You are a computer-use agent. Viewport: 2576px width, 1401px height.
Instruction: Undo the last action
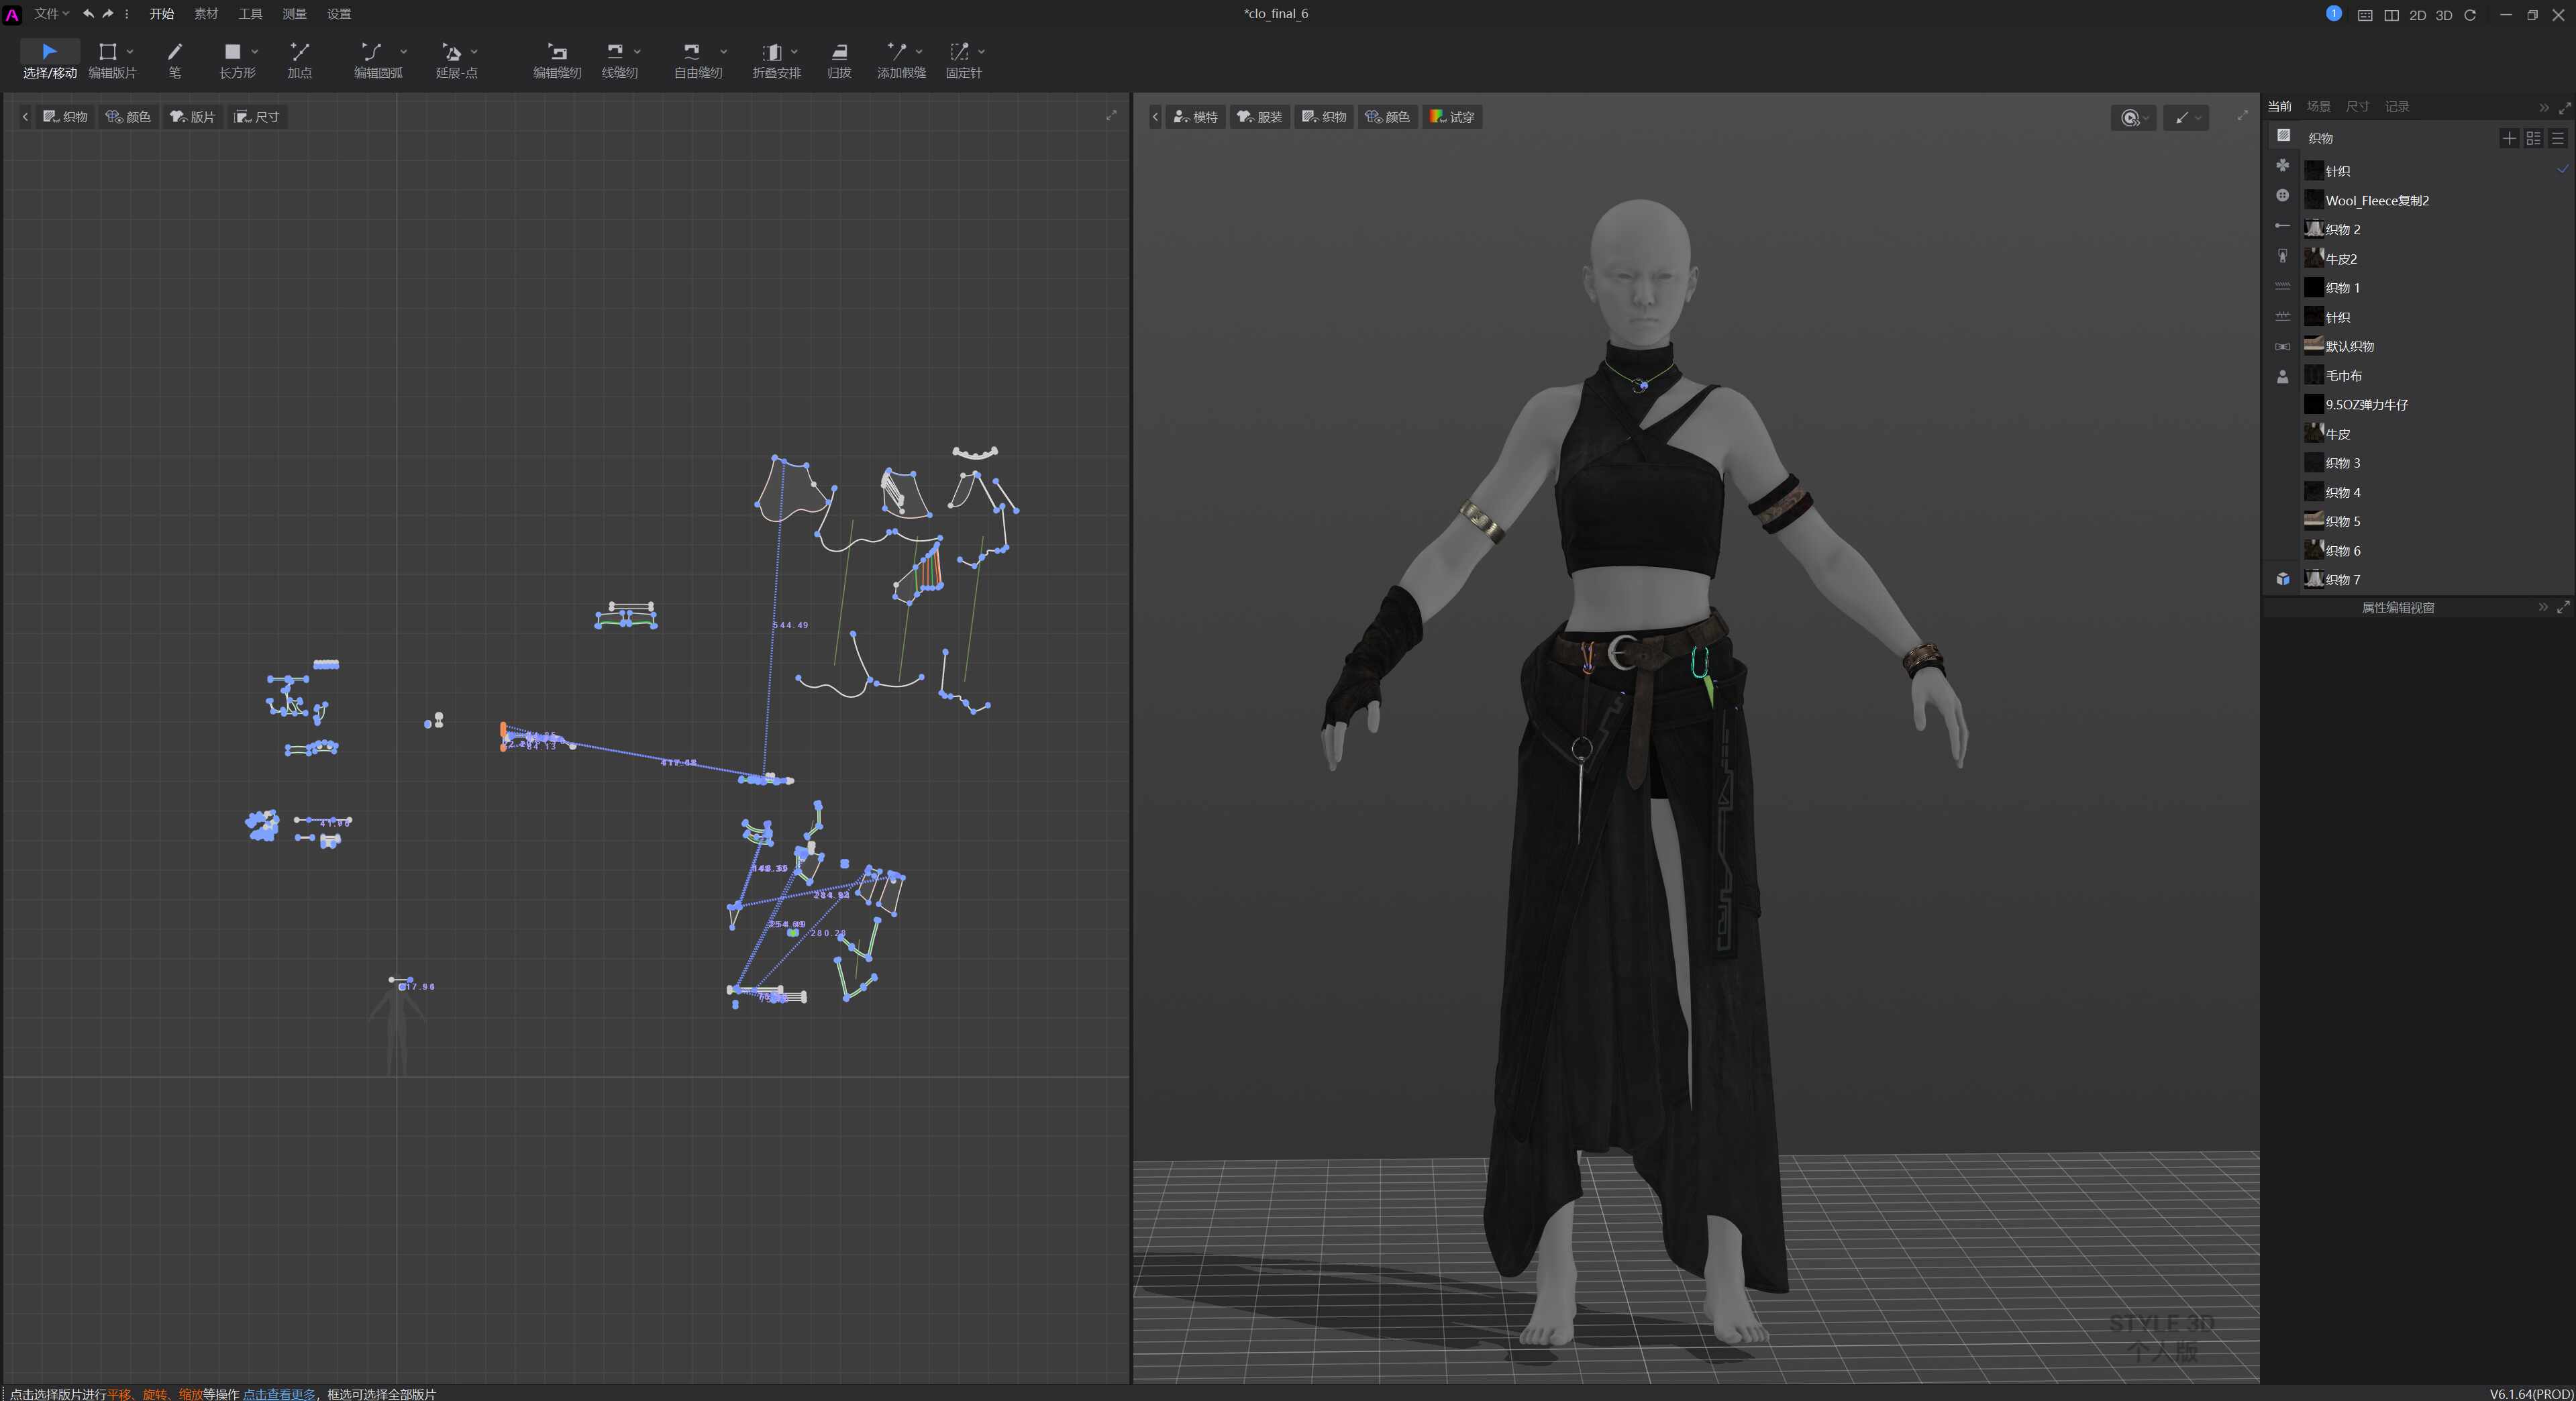click(89, 14)
